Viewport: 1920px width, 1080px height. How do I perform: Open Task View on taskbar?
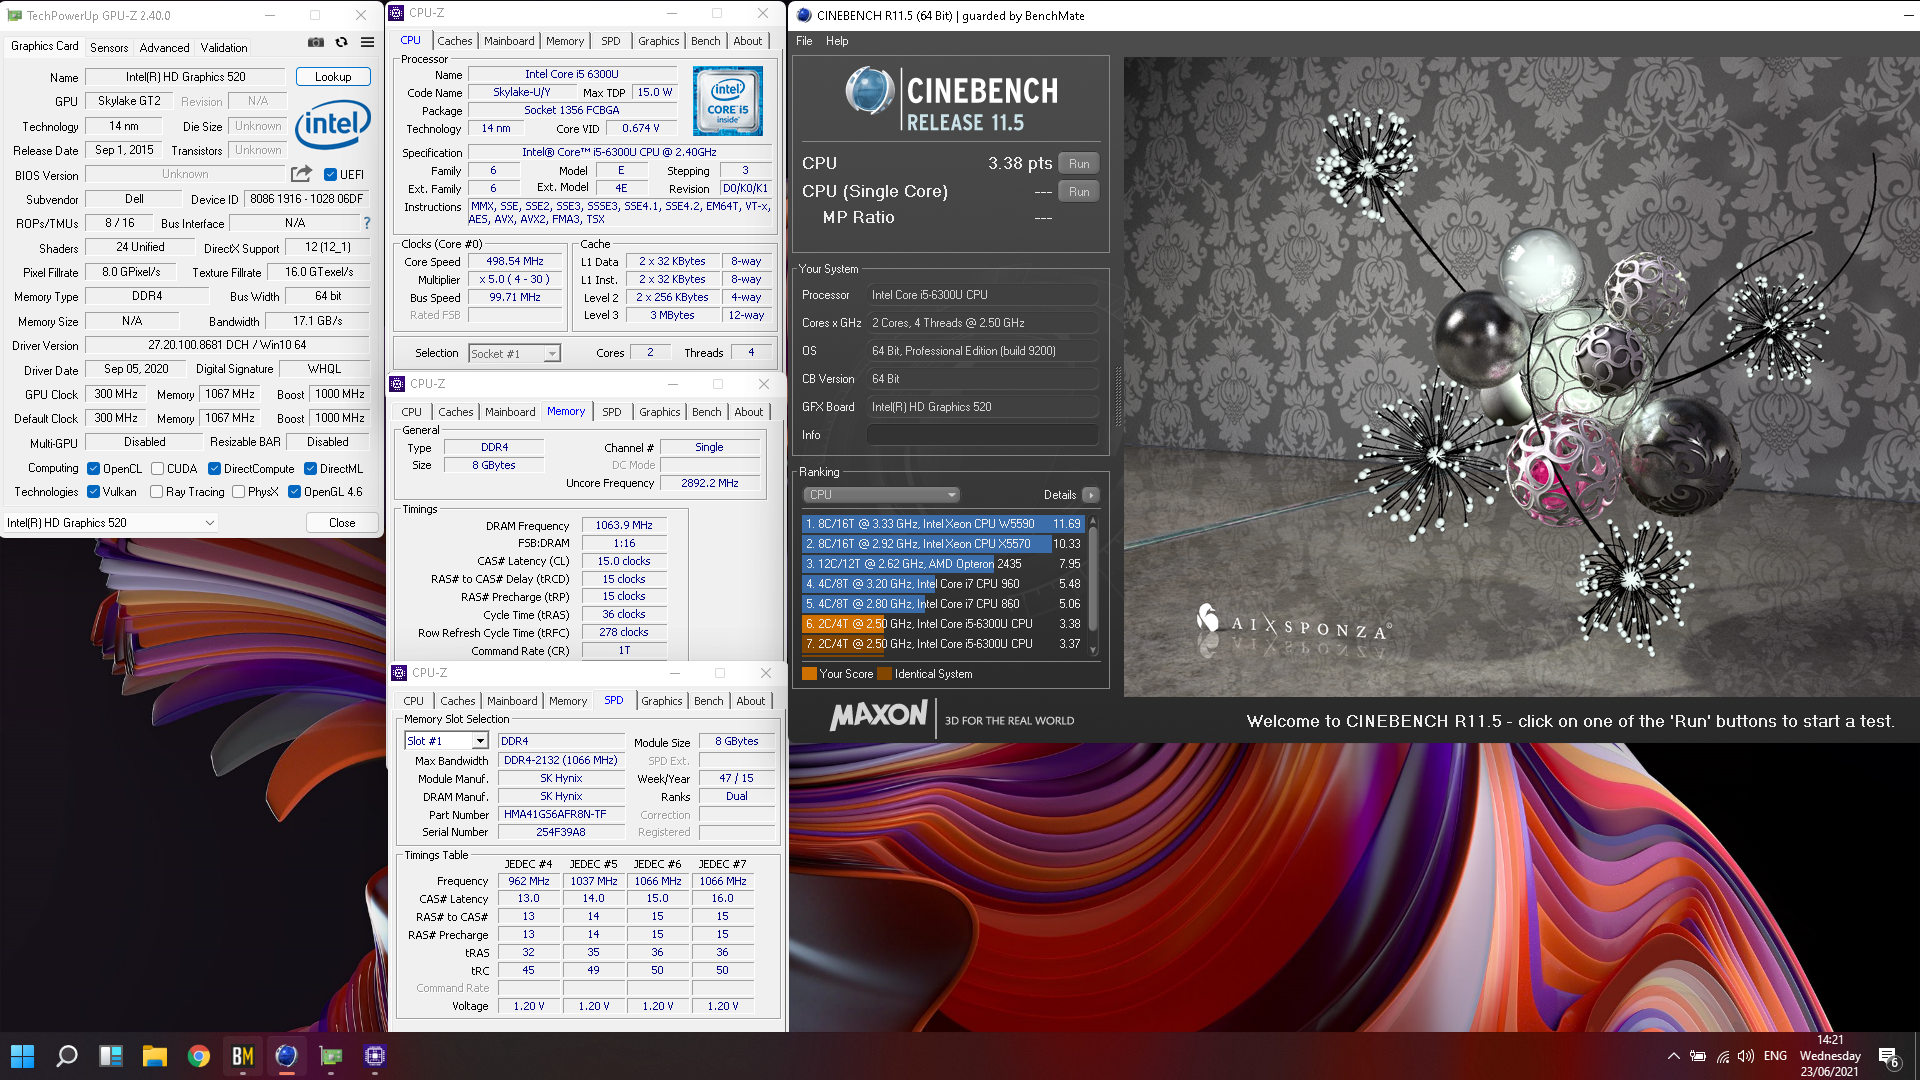(x=111, y=1056)
